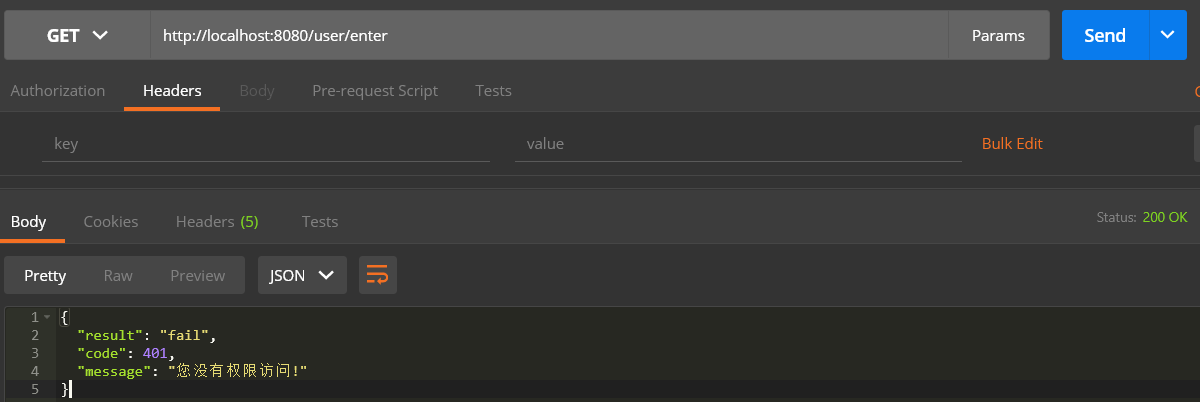Switch to the request Tests tab
The image size is (1200, 402).
coord(493,90)
